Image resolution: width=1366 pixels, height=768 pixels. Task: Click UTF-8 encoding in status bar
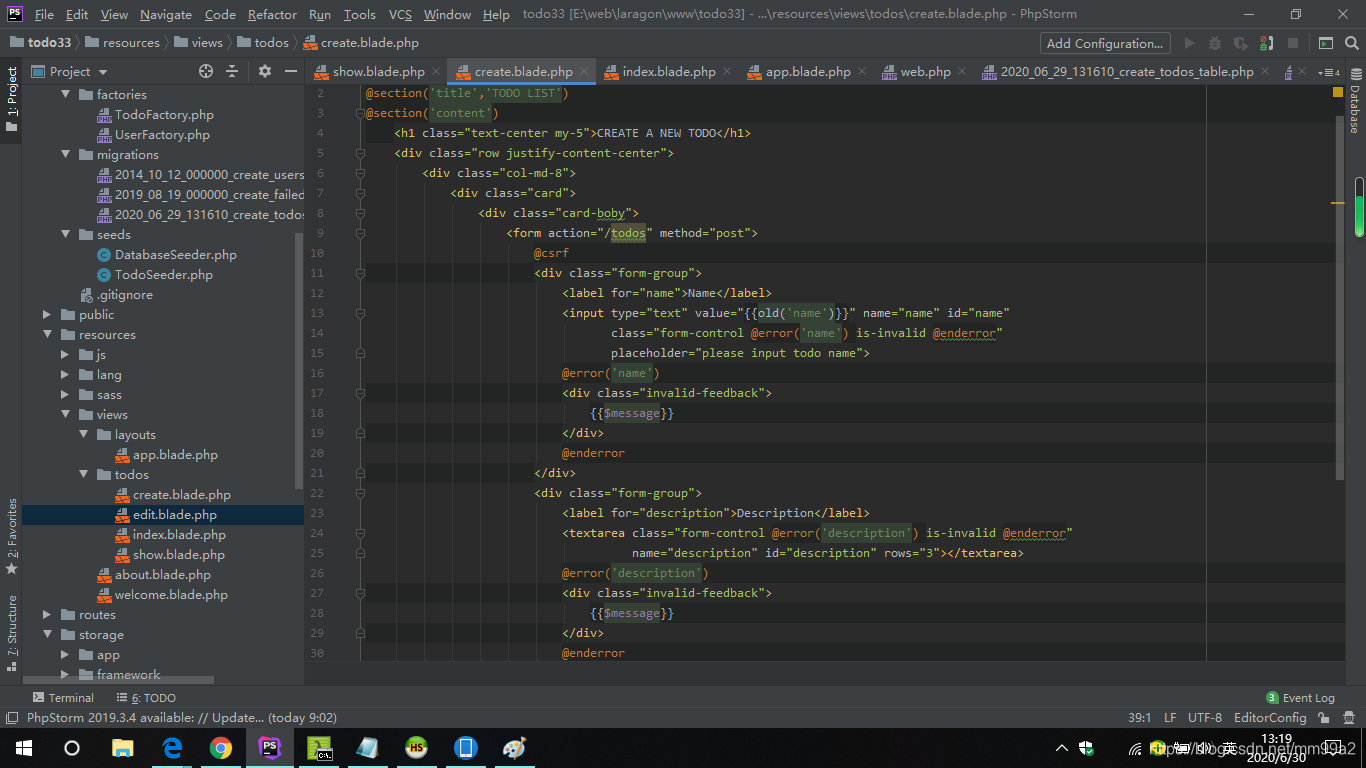pyautogui.click(x=1204, y=718)
